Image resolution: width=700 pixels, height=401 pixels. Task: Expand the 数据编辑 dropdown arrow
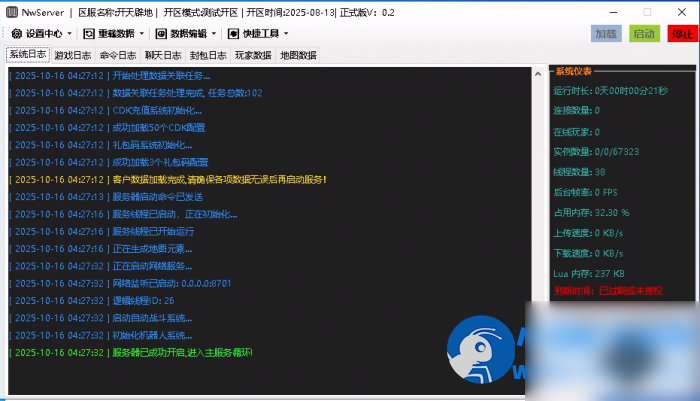214,33
